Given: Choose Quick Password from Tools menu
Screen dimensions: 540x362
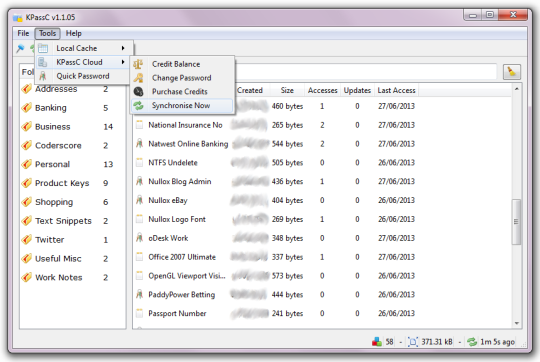Looking at the screenshot, I should tap(83, 76).
